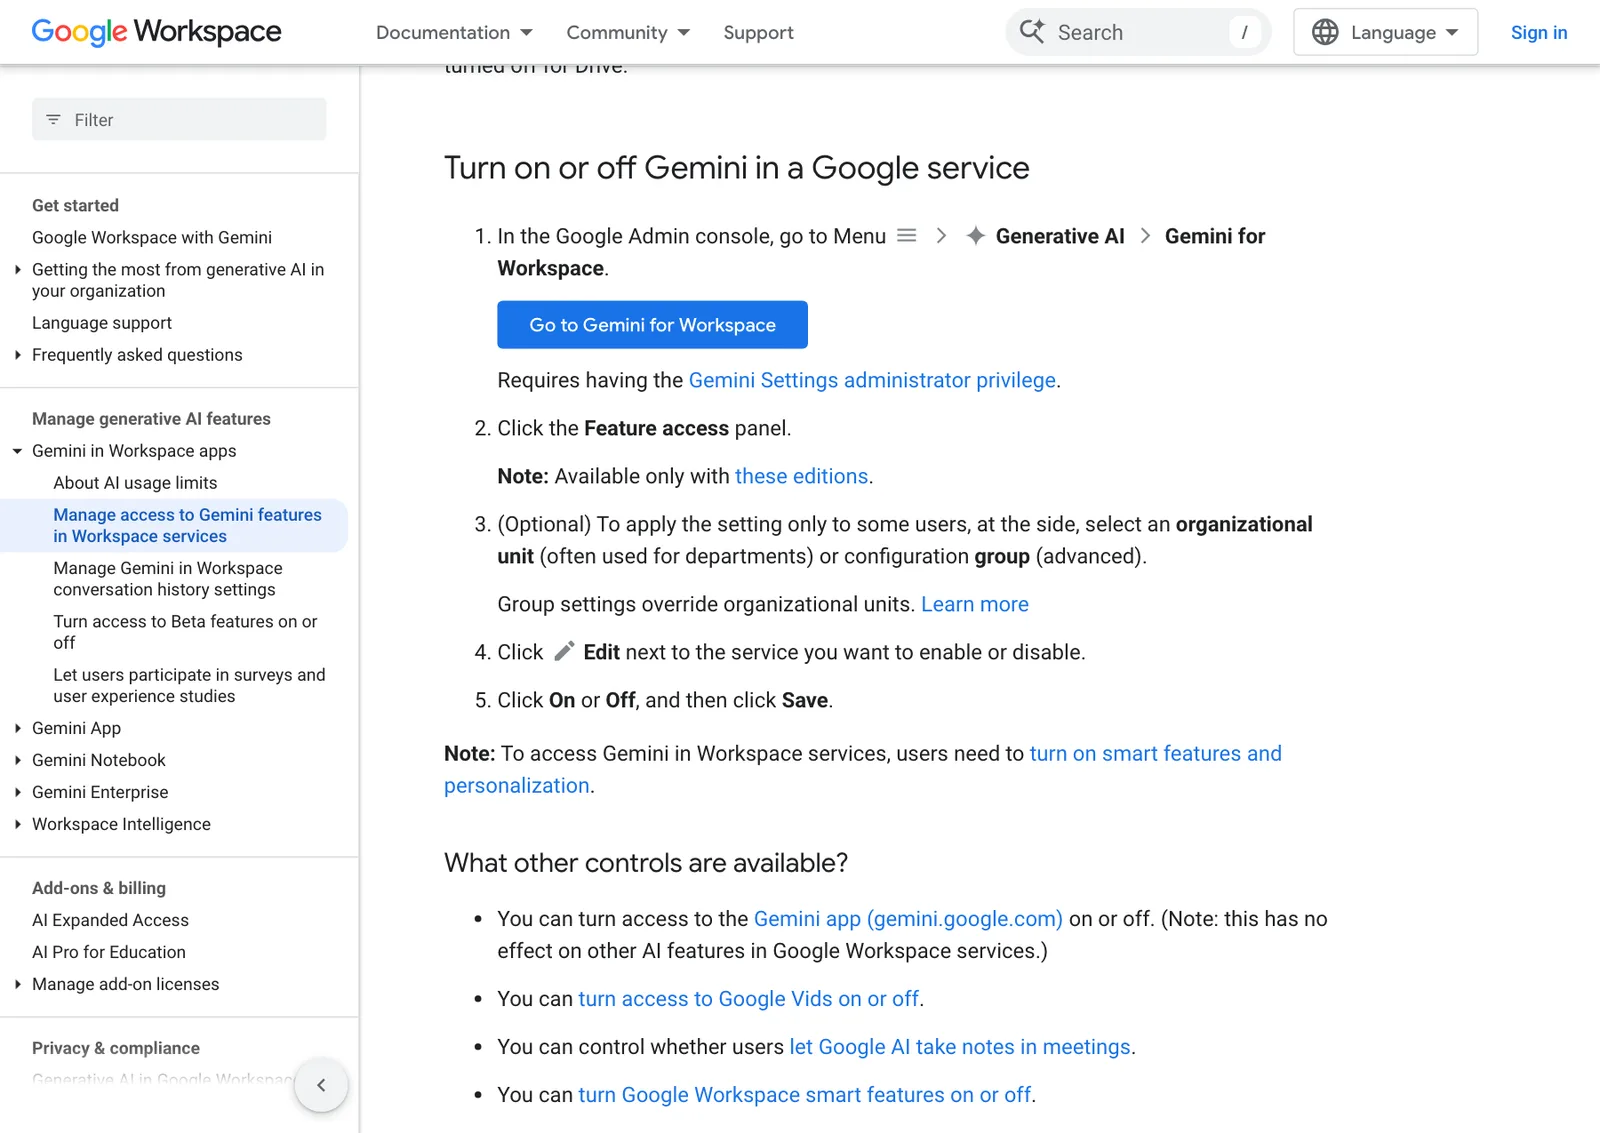
Task: Click the Sign in link
Action: pos(1539,32)
